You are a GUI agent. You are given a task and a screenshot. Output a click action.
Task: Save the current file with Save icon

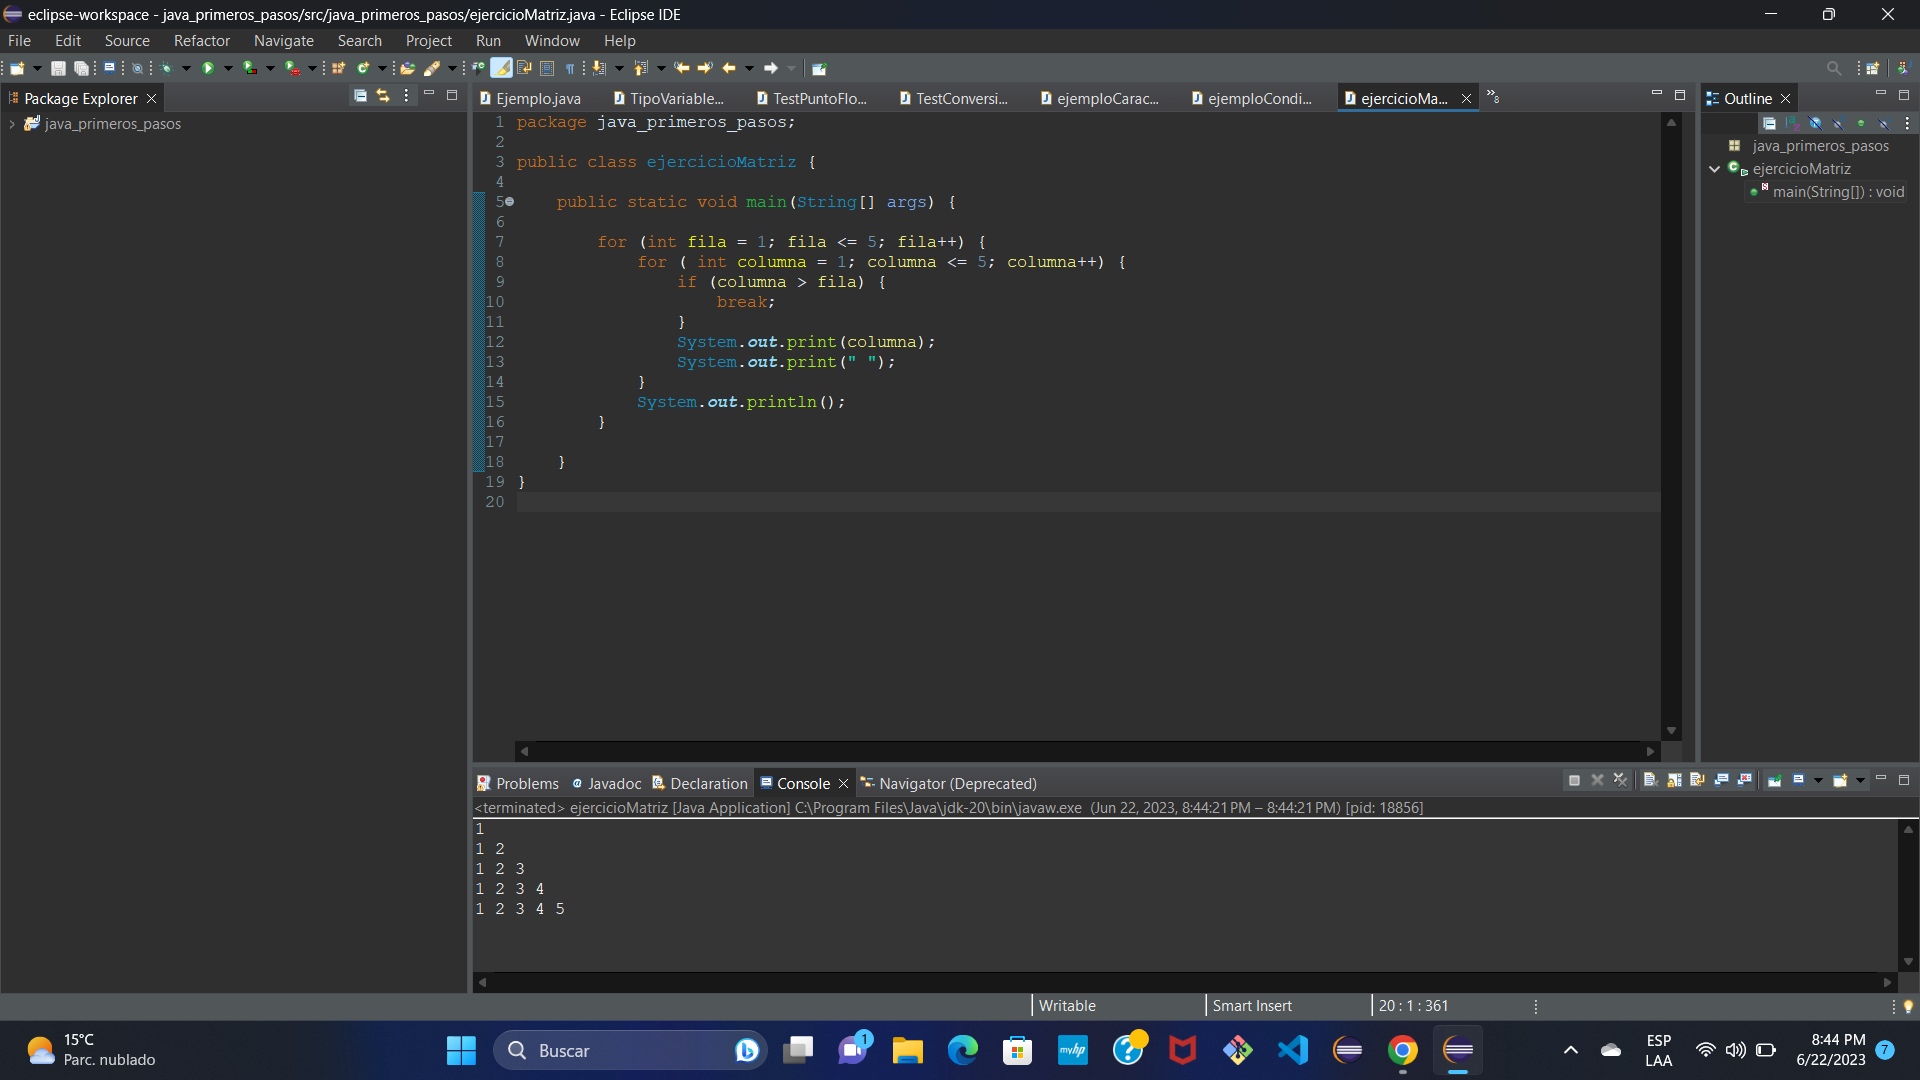pyautogui.click(x=58, y=68)
